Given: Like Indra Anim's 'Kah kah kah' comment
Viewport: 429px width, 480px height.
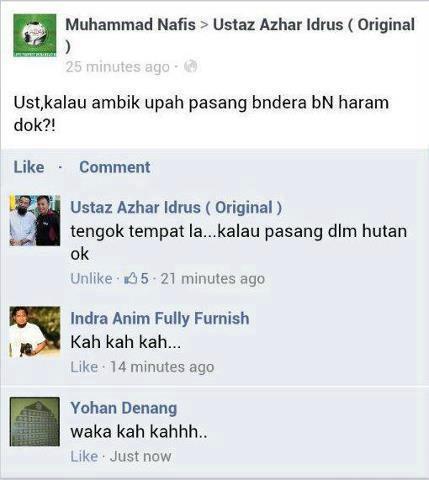Looking at the screenshot, I should (84, 367).
